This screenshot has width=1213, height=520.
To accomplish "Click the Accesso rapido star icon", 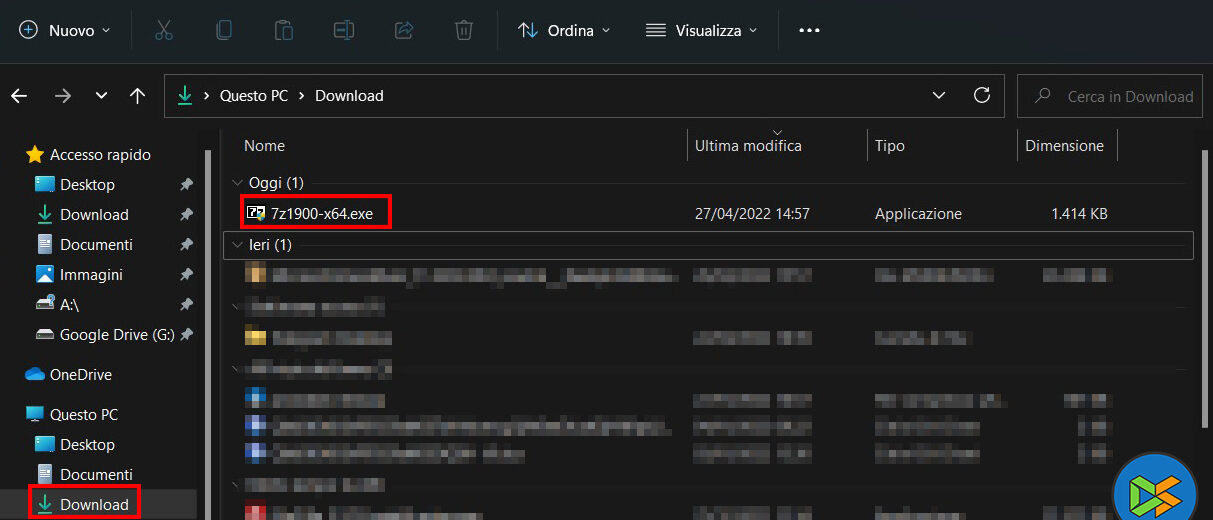I will pos(35,155).
